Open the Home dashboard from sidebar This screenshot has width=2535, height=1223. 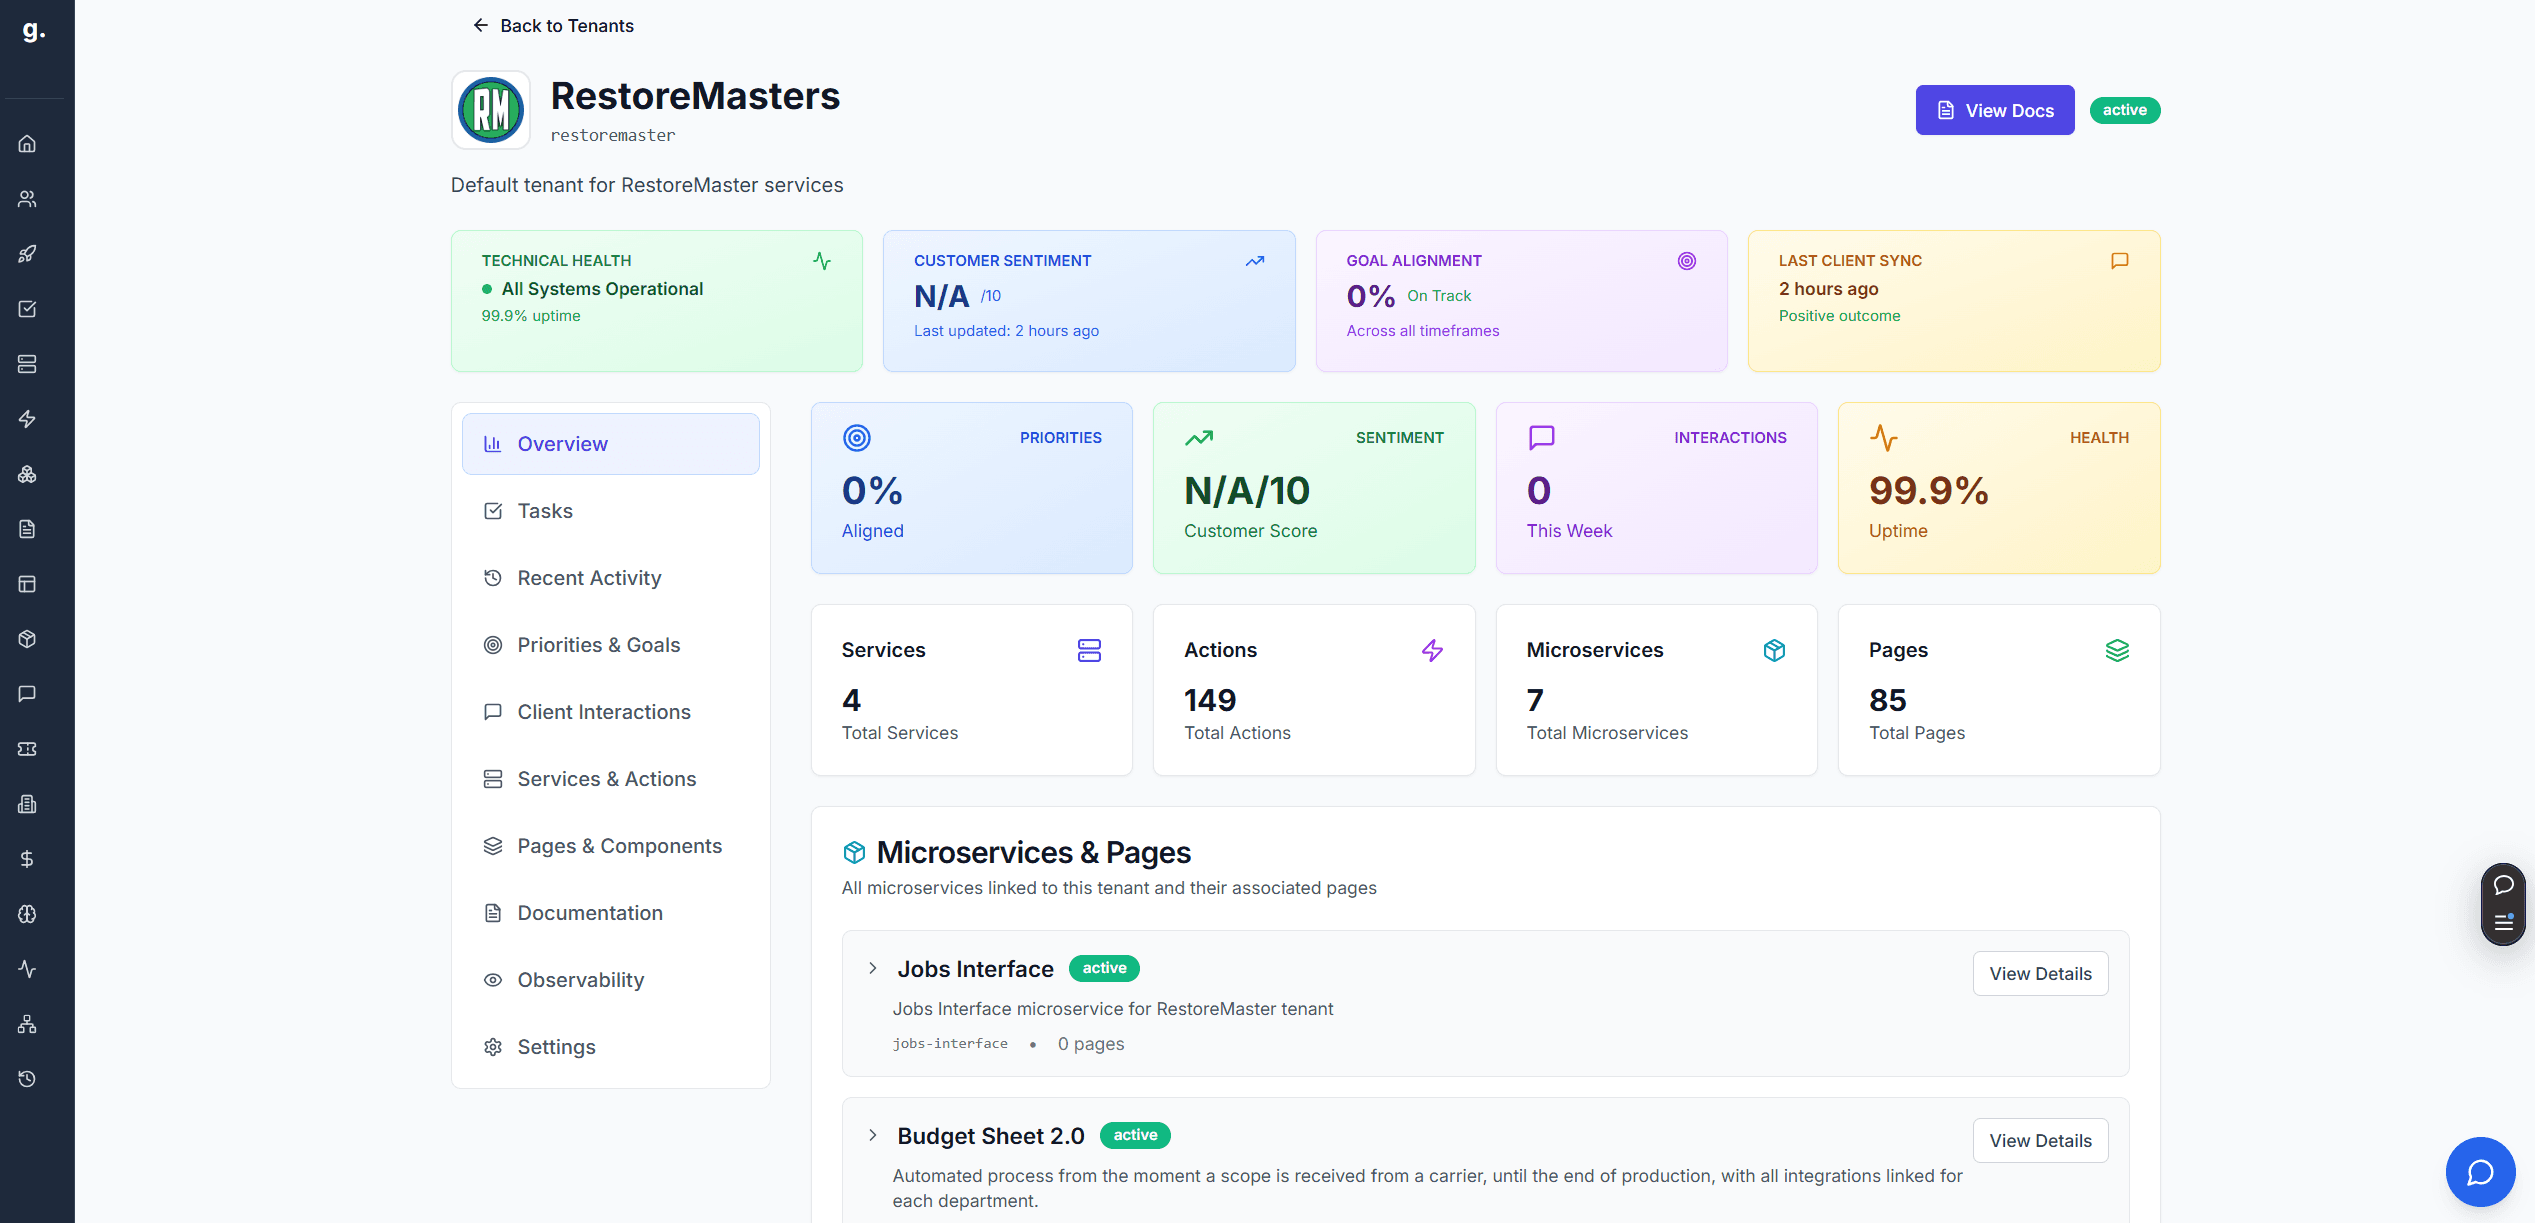(27, 143)
